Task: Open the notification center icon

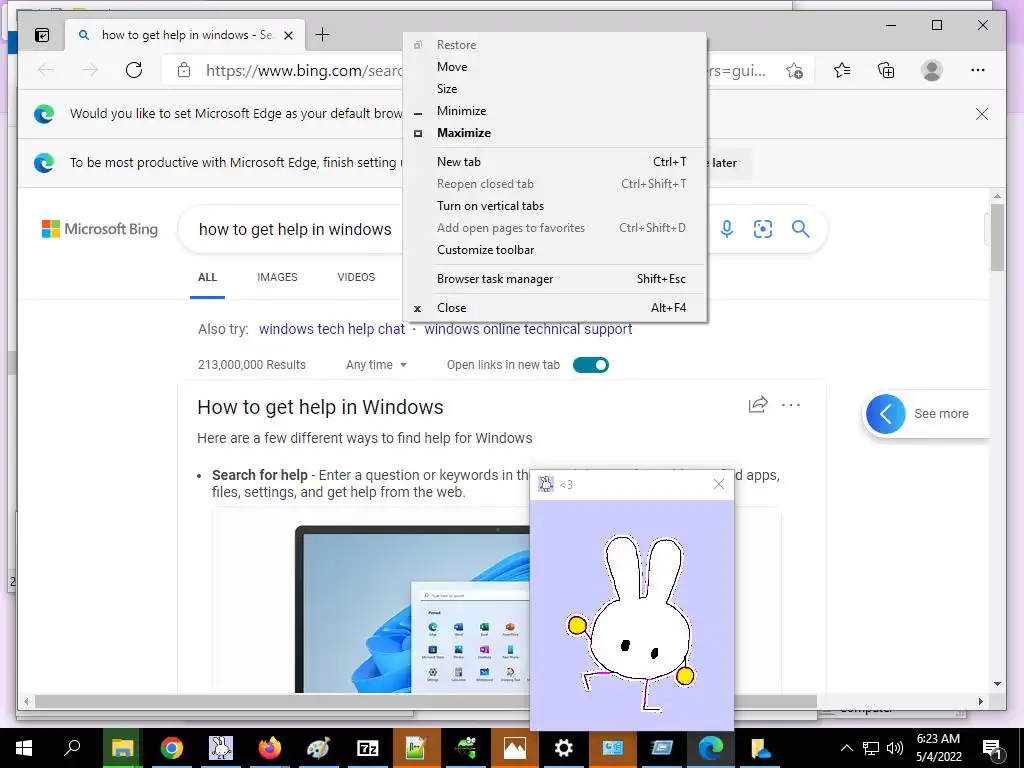Action: point(992,749)
